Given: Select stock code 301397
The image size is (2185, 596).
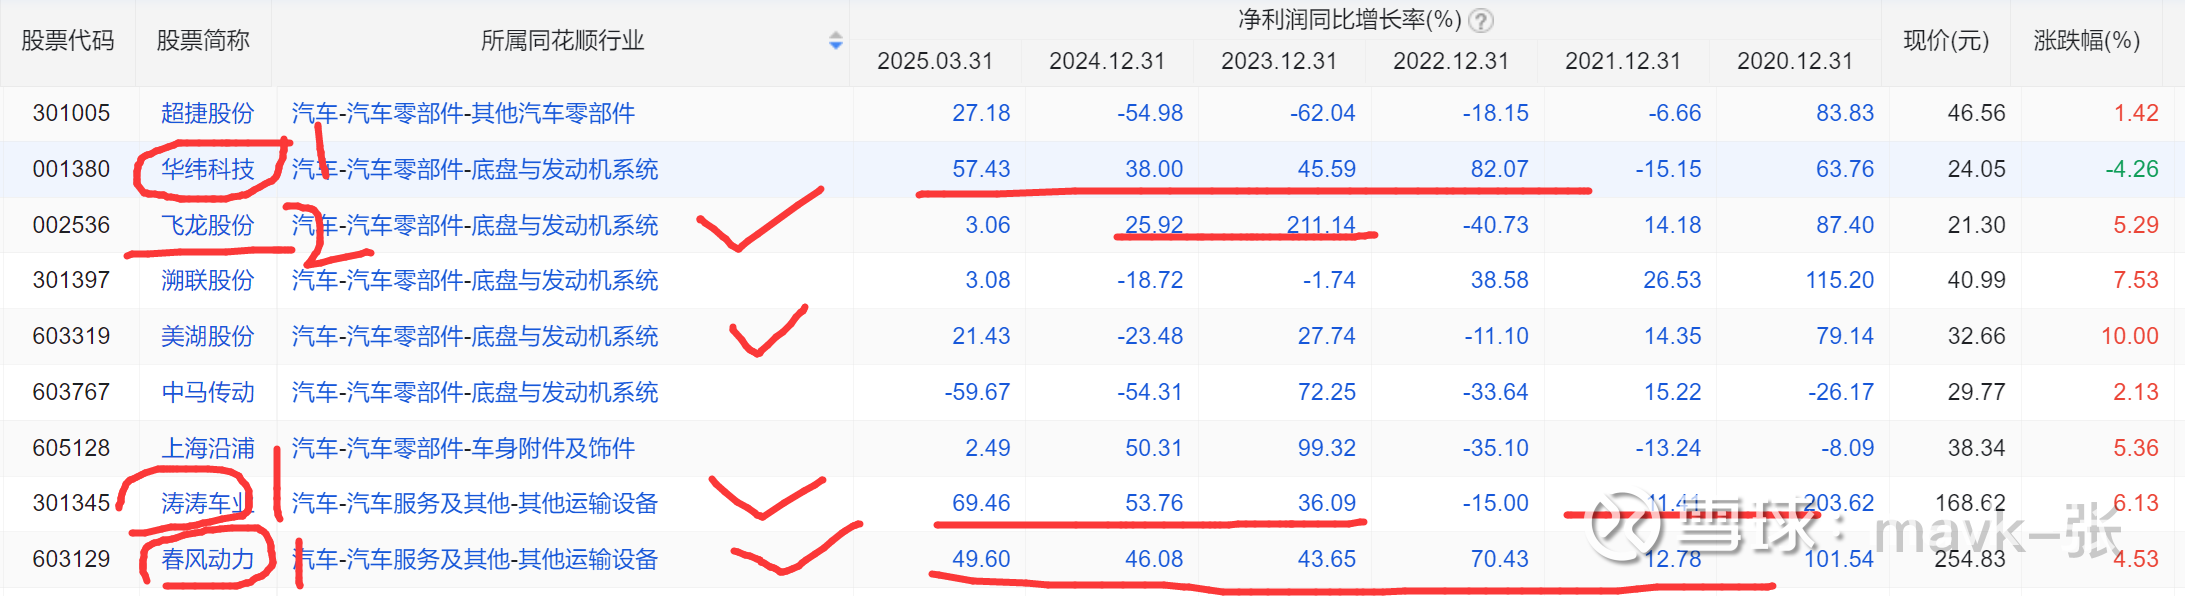Looking at the screenshot, I should click(71, 280).
